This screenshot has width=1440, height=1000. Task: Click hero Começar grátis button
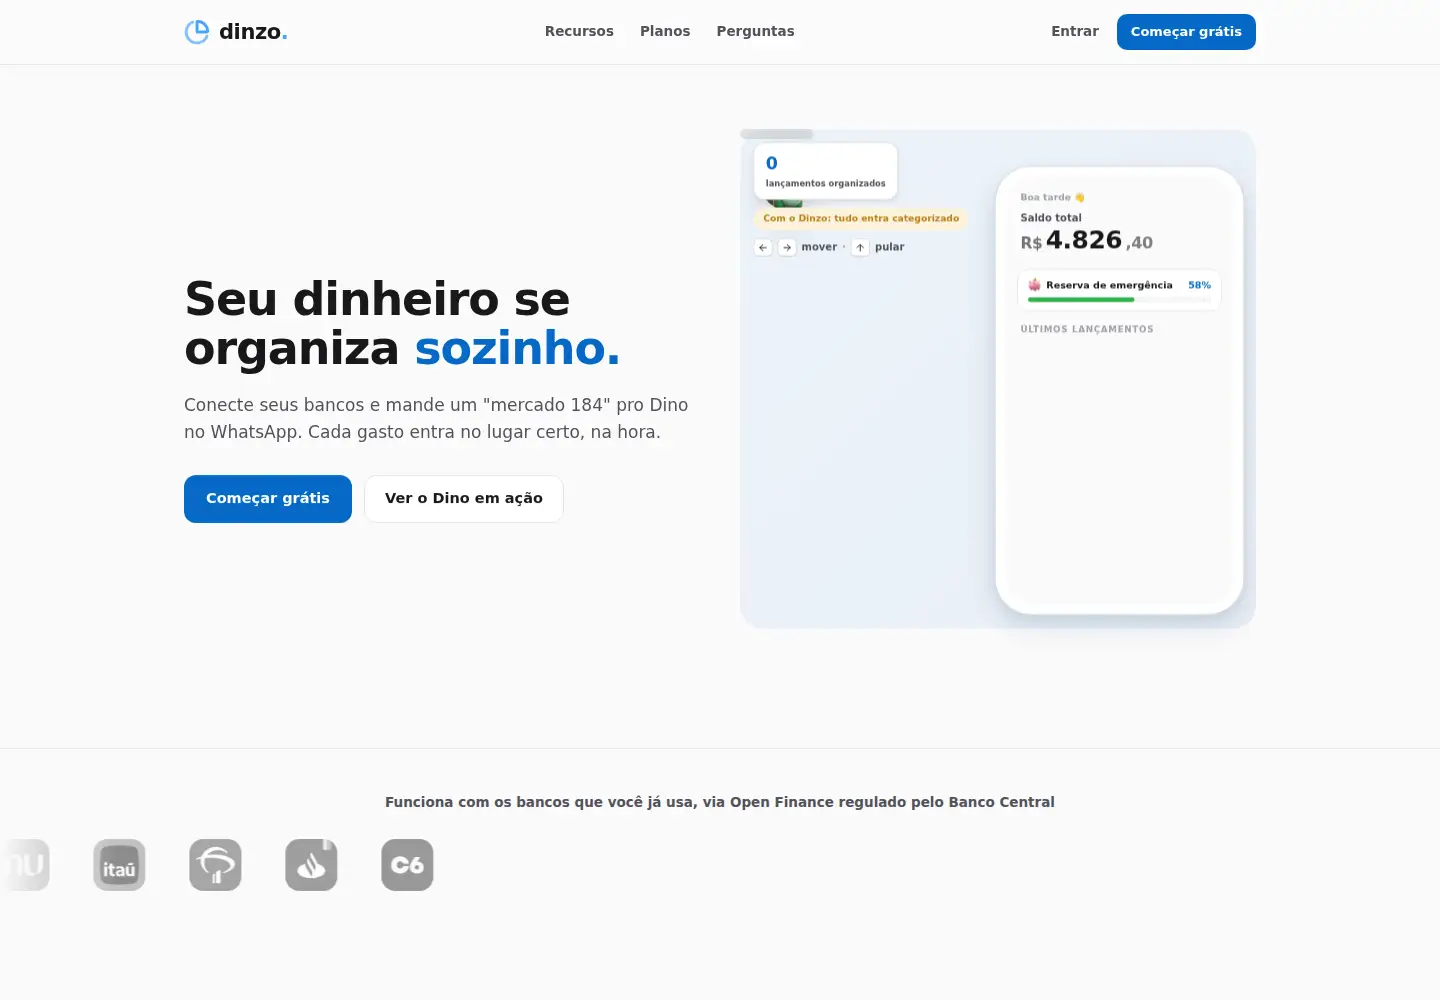click(x=268, y=499)
